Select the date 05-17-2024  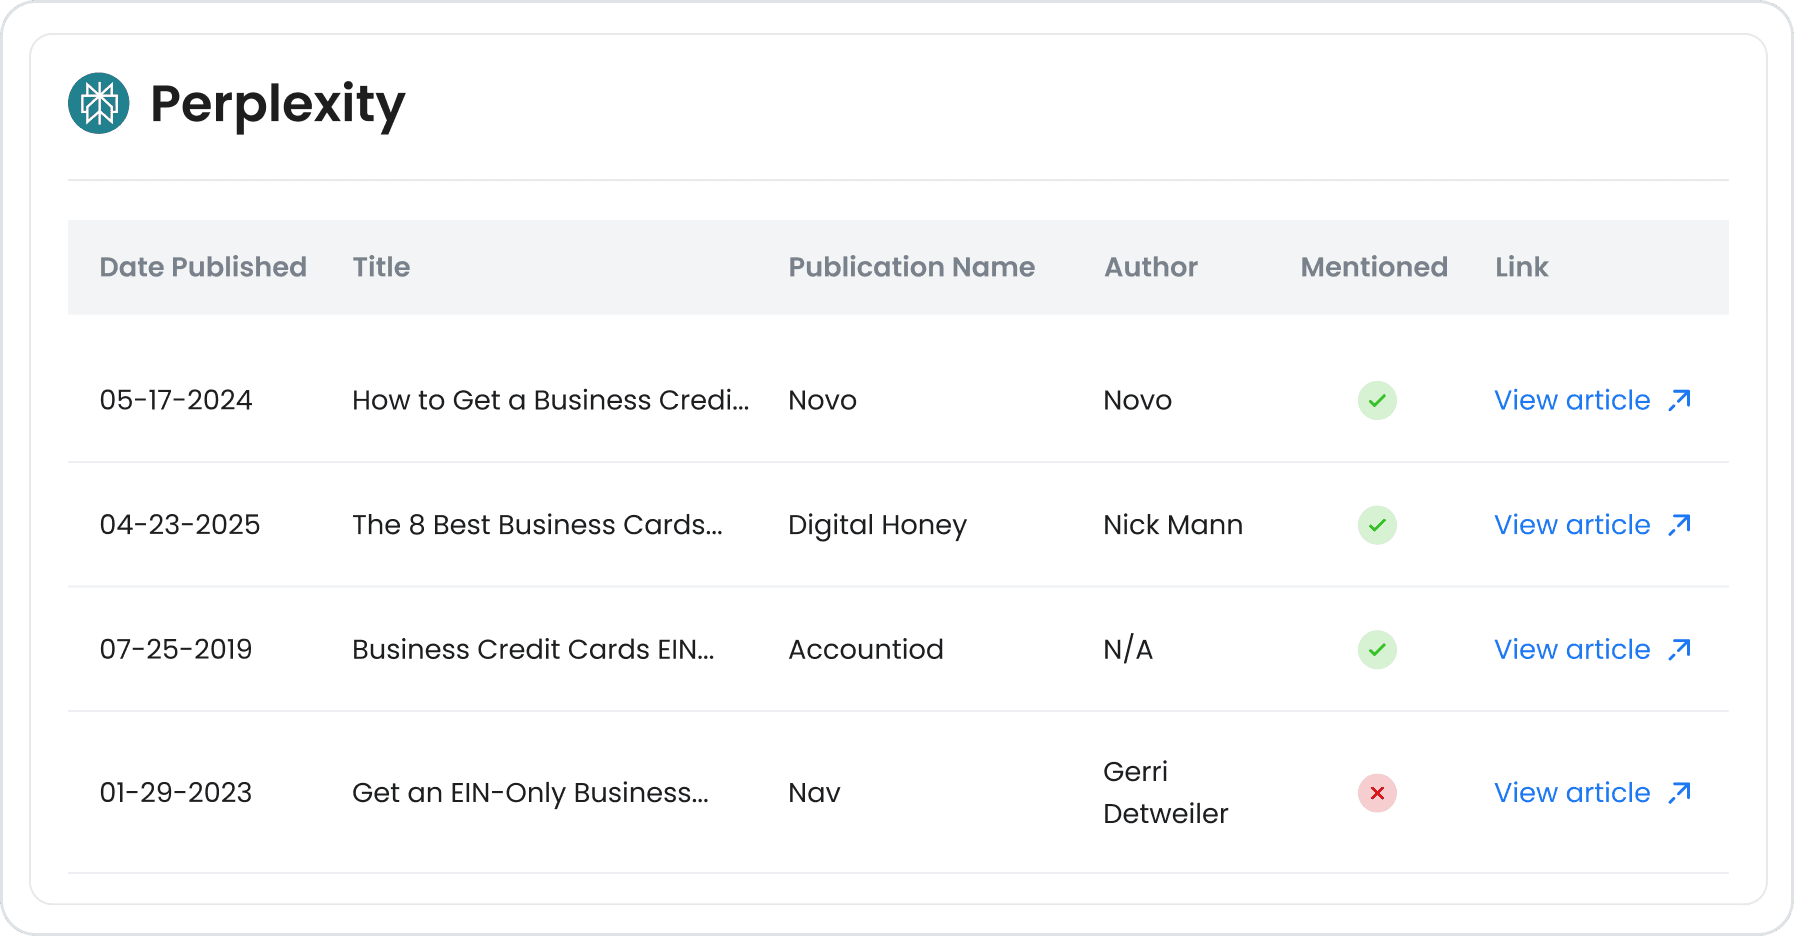pyautogui.click(x=176, y=400)
